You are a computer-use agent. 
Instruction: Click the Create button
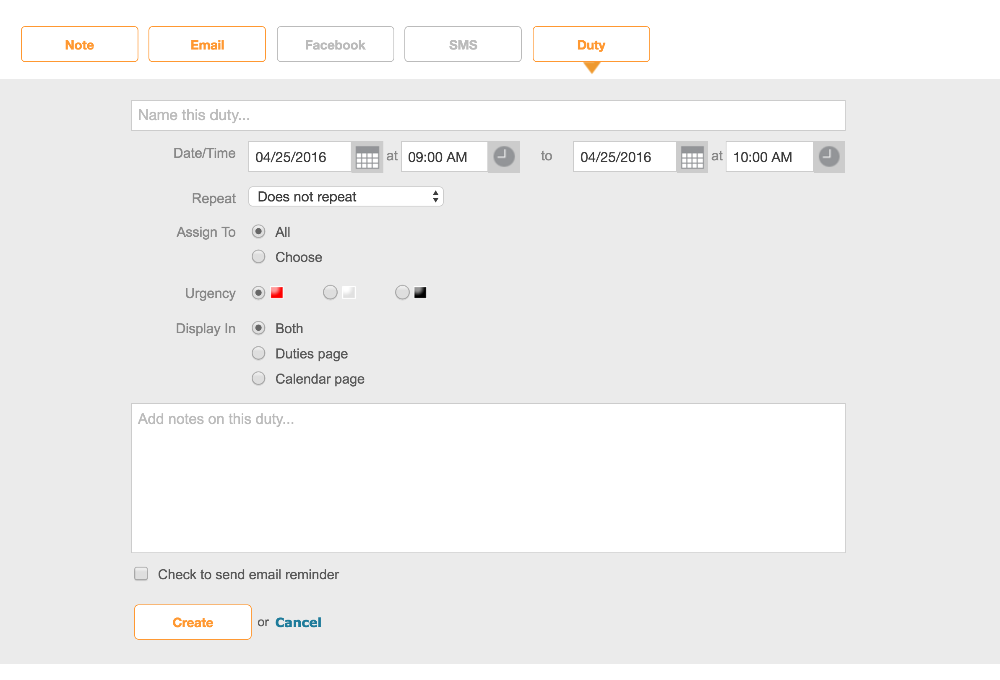[193, 622]
